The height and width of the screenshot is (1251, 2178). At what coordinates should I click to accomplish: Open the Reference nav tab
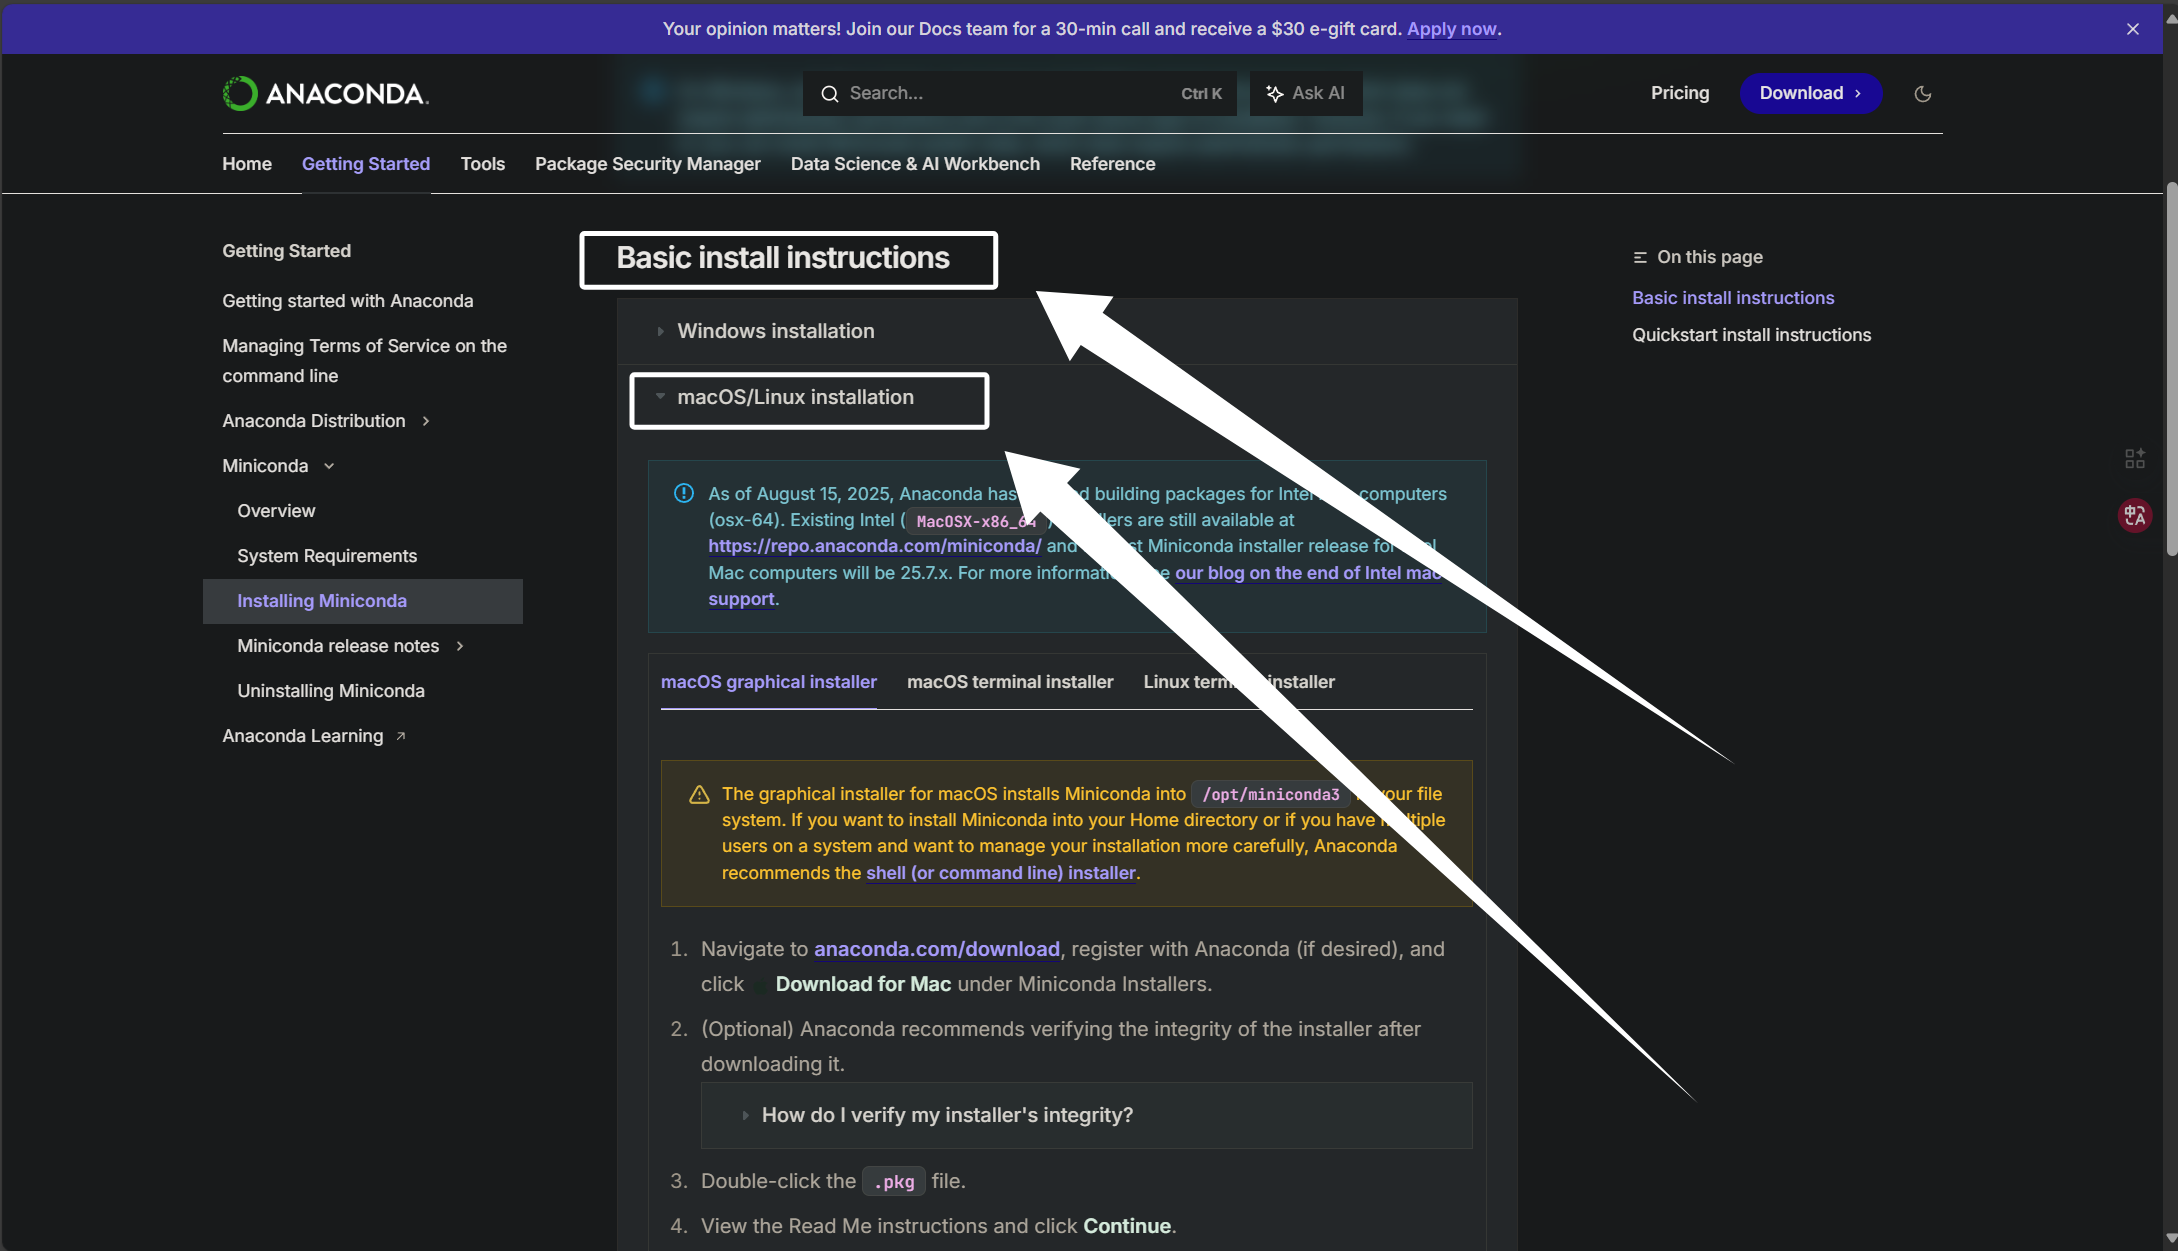pyautogui.click(x=1113, y=164)
